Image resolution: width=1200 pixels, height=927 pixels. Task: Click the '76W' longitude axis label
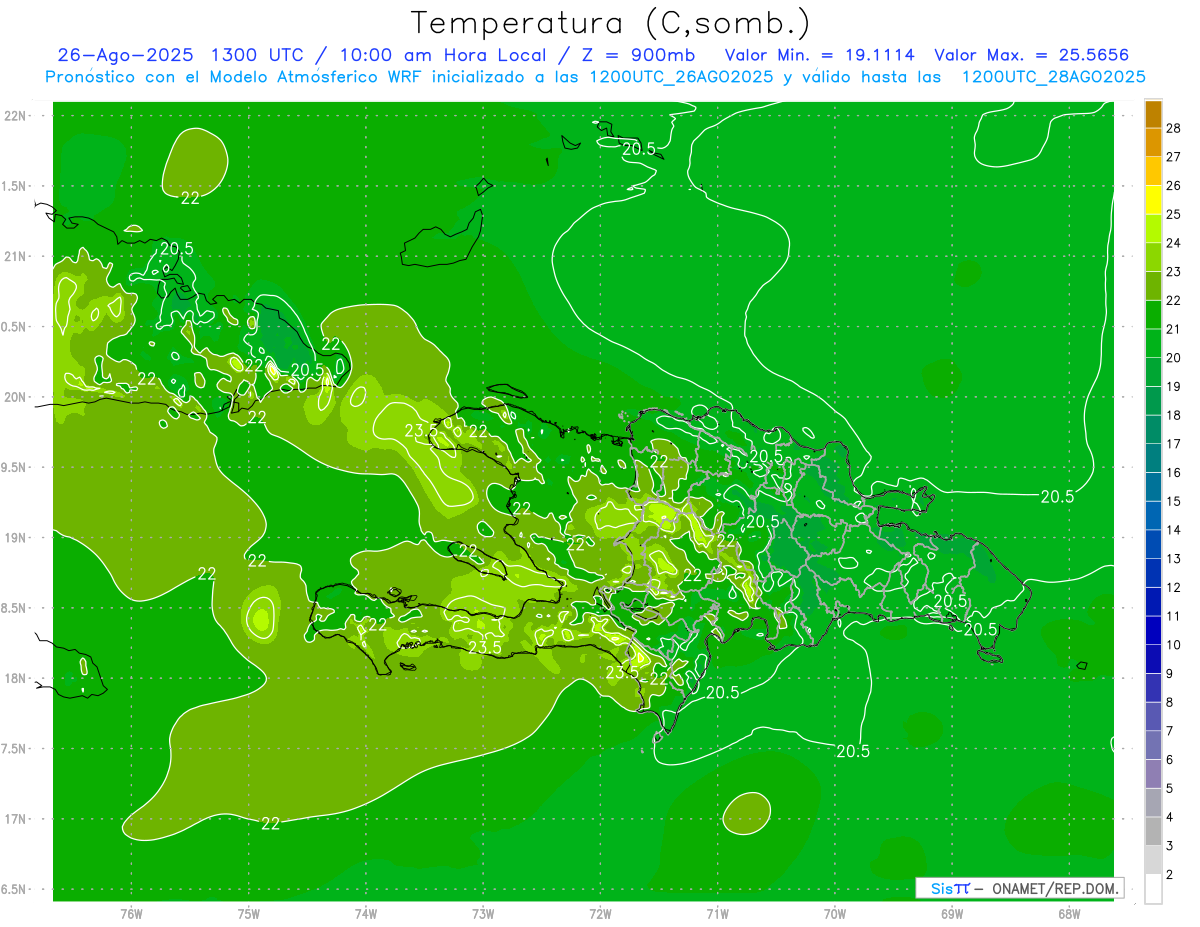[x=131, y=914]
